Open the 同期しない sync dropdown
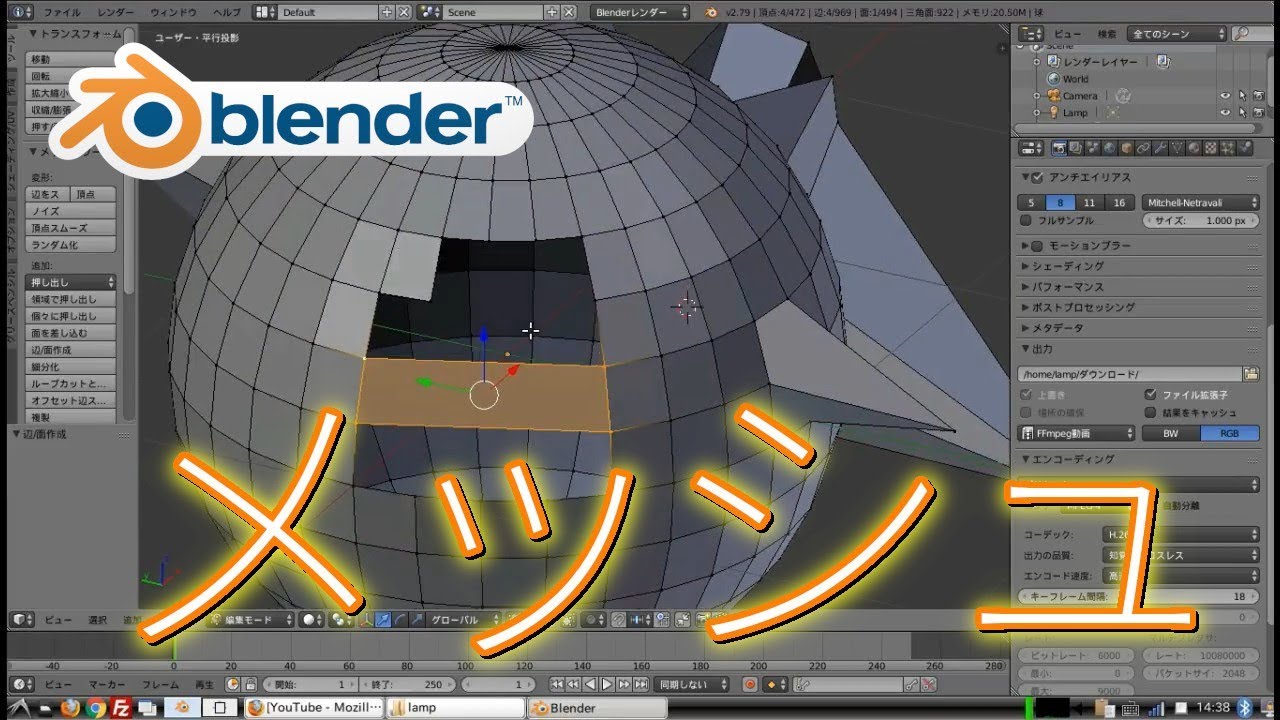 (691, 685)
